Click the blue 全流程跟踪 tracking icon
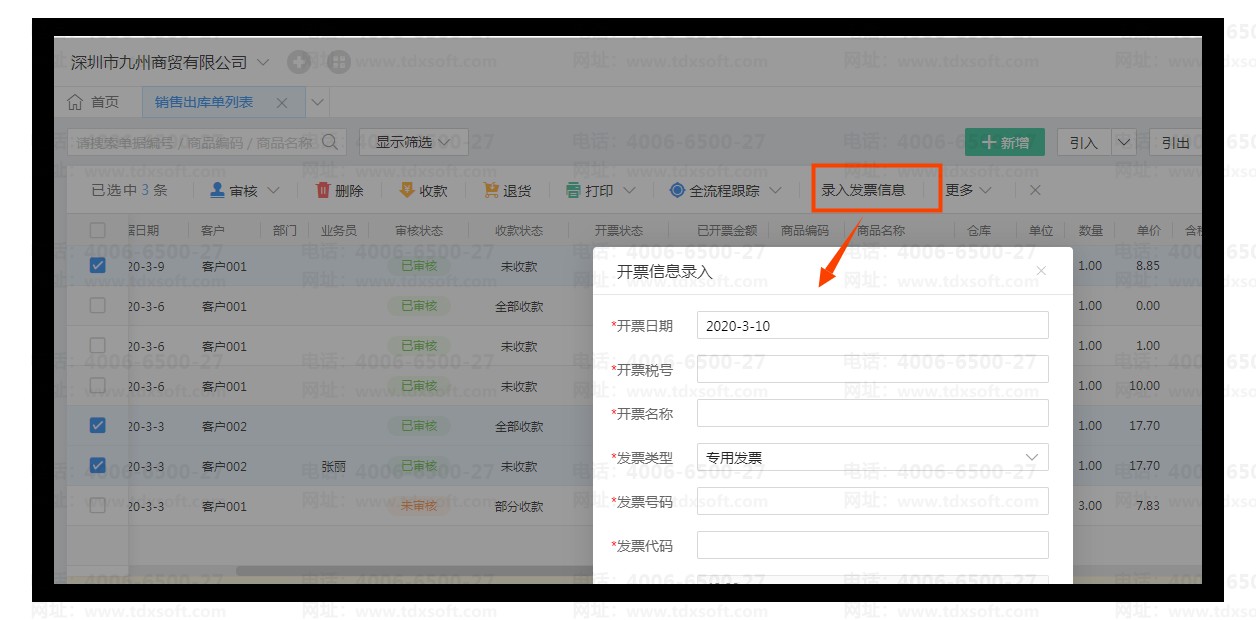 [x=677, y=190]
